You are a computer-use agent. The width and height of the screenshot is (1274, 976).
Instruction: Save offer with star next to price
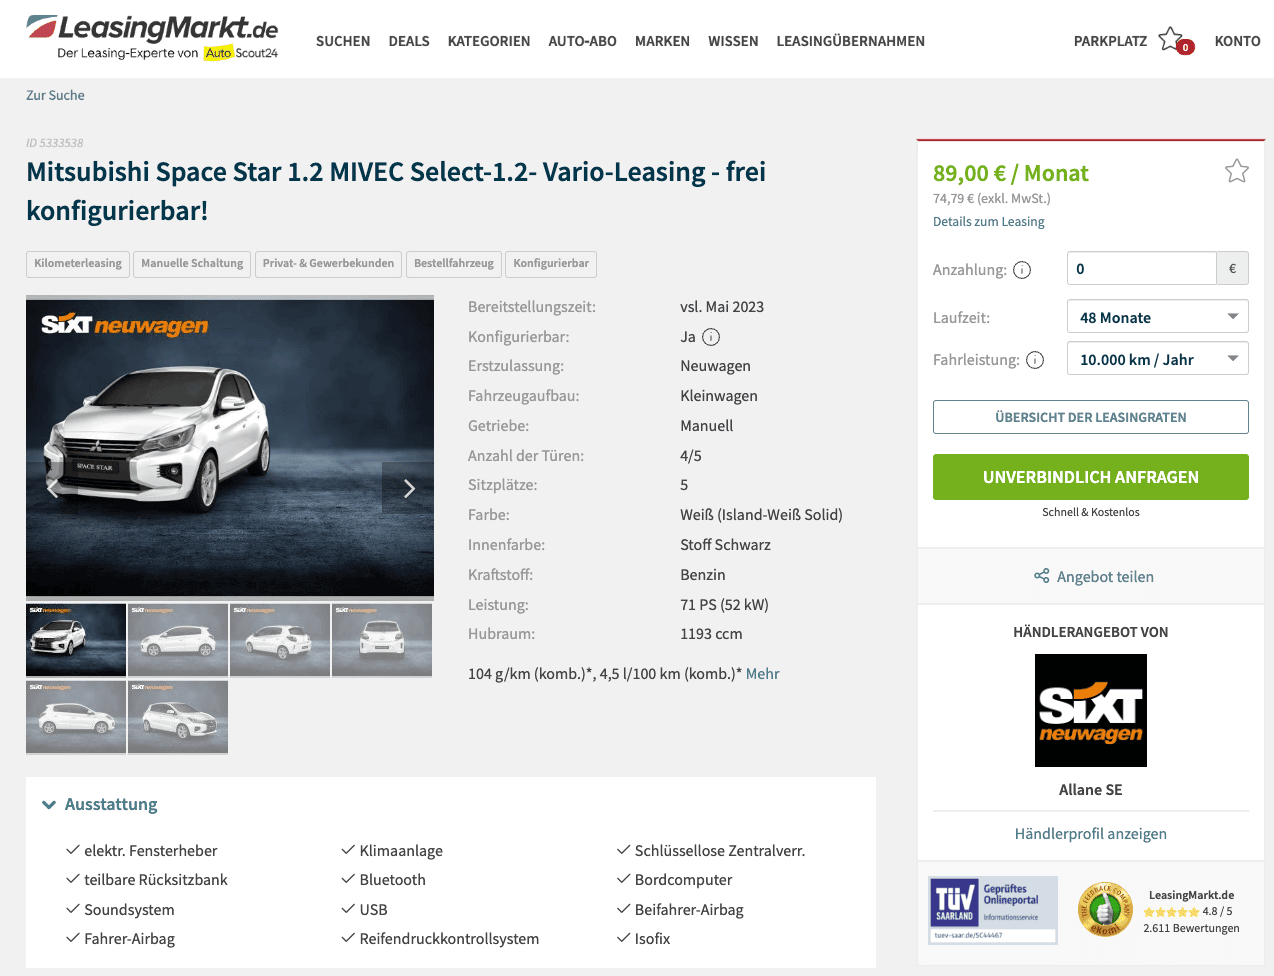[x=1237, y=171]
